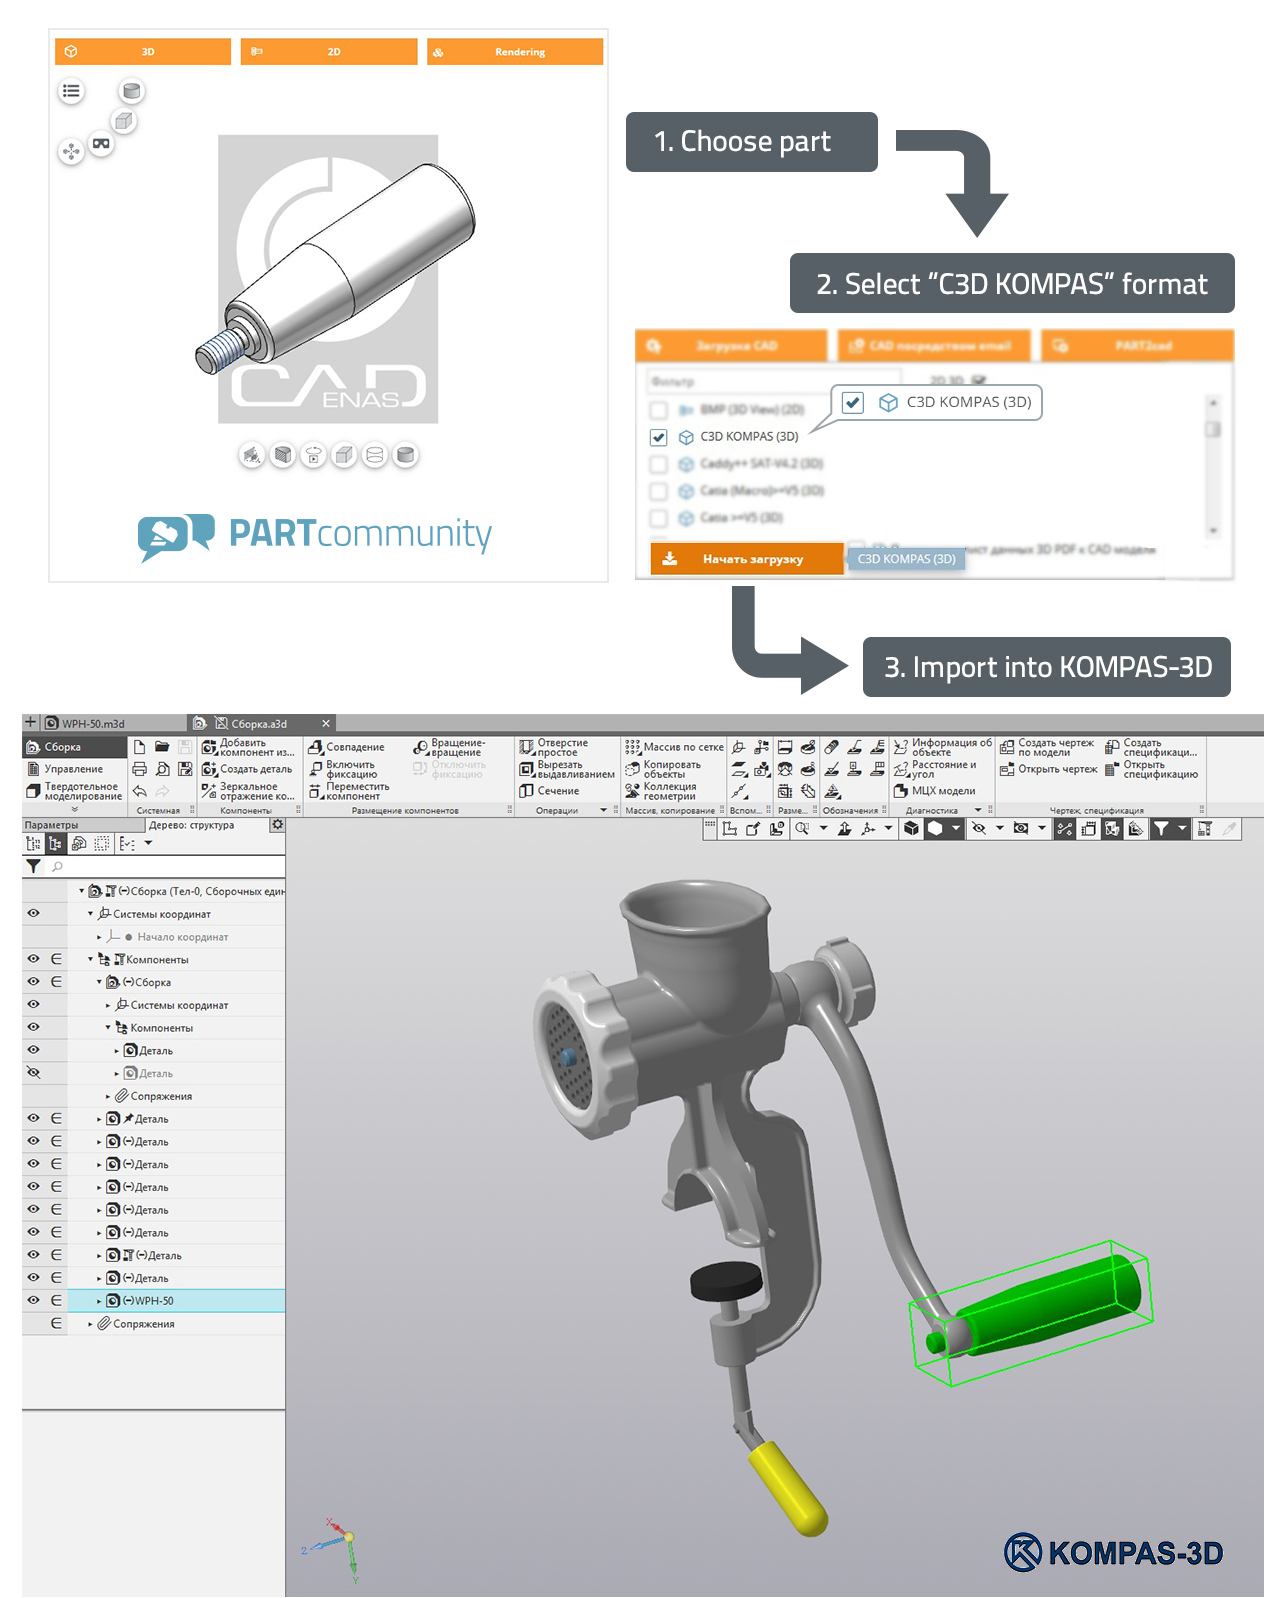Switch to the WPH-50.m3d document tab
This screenshot has width=1280, height=1598.
(92, 723)
